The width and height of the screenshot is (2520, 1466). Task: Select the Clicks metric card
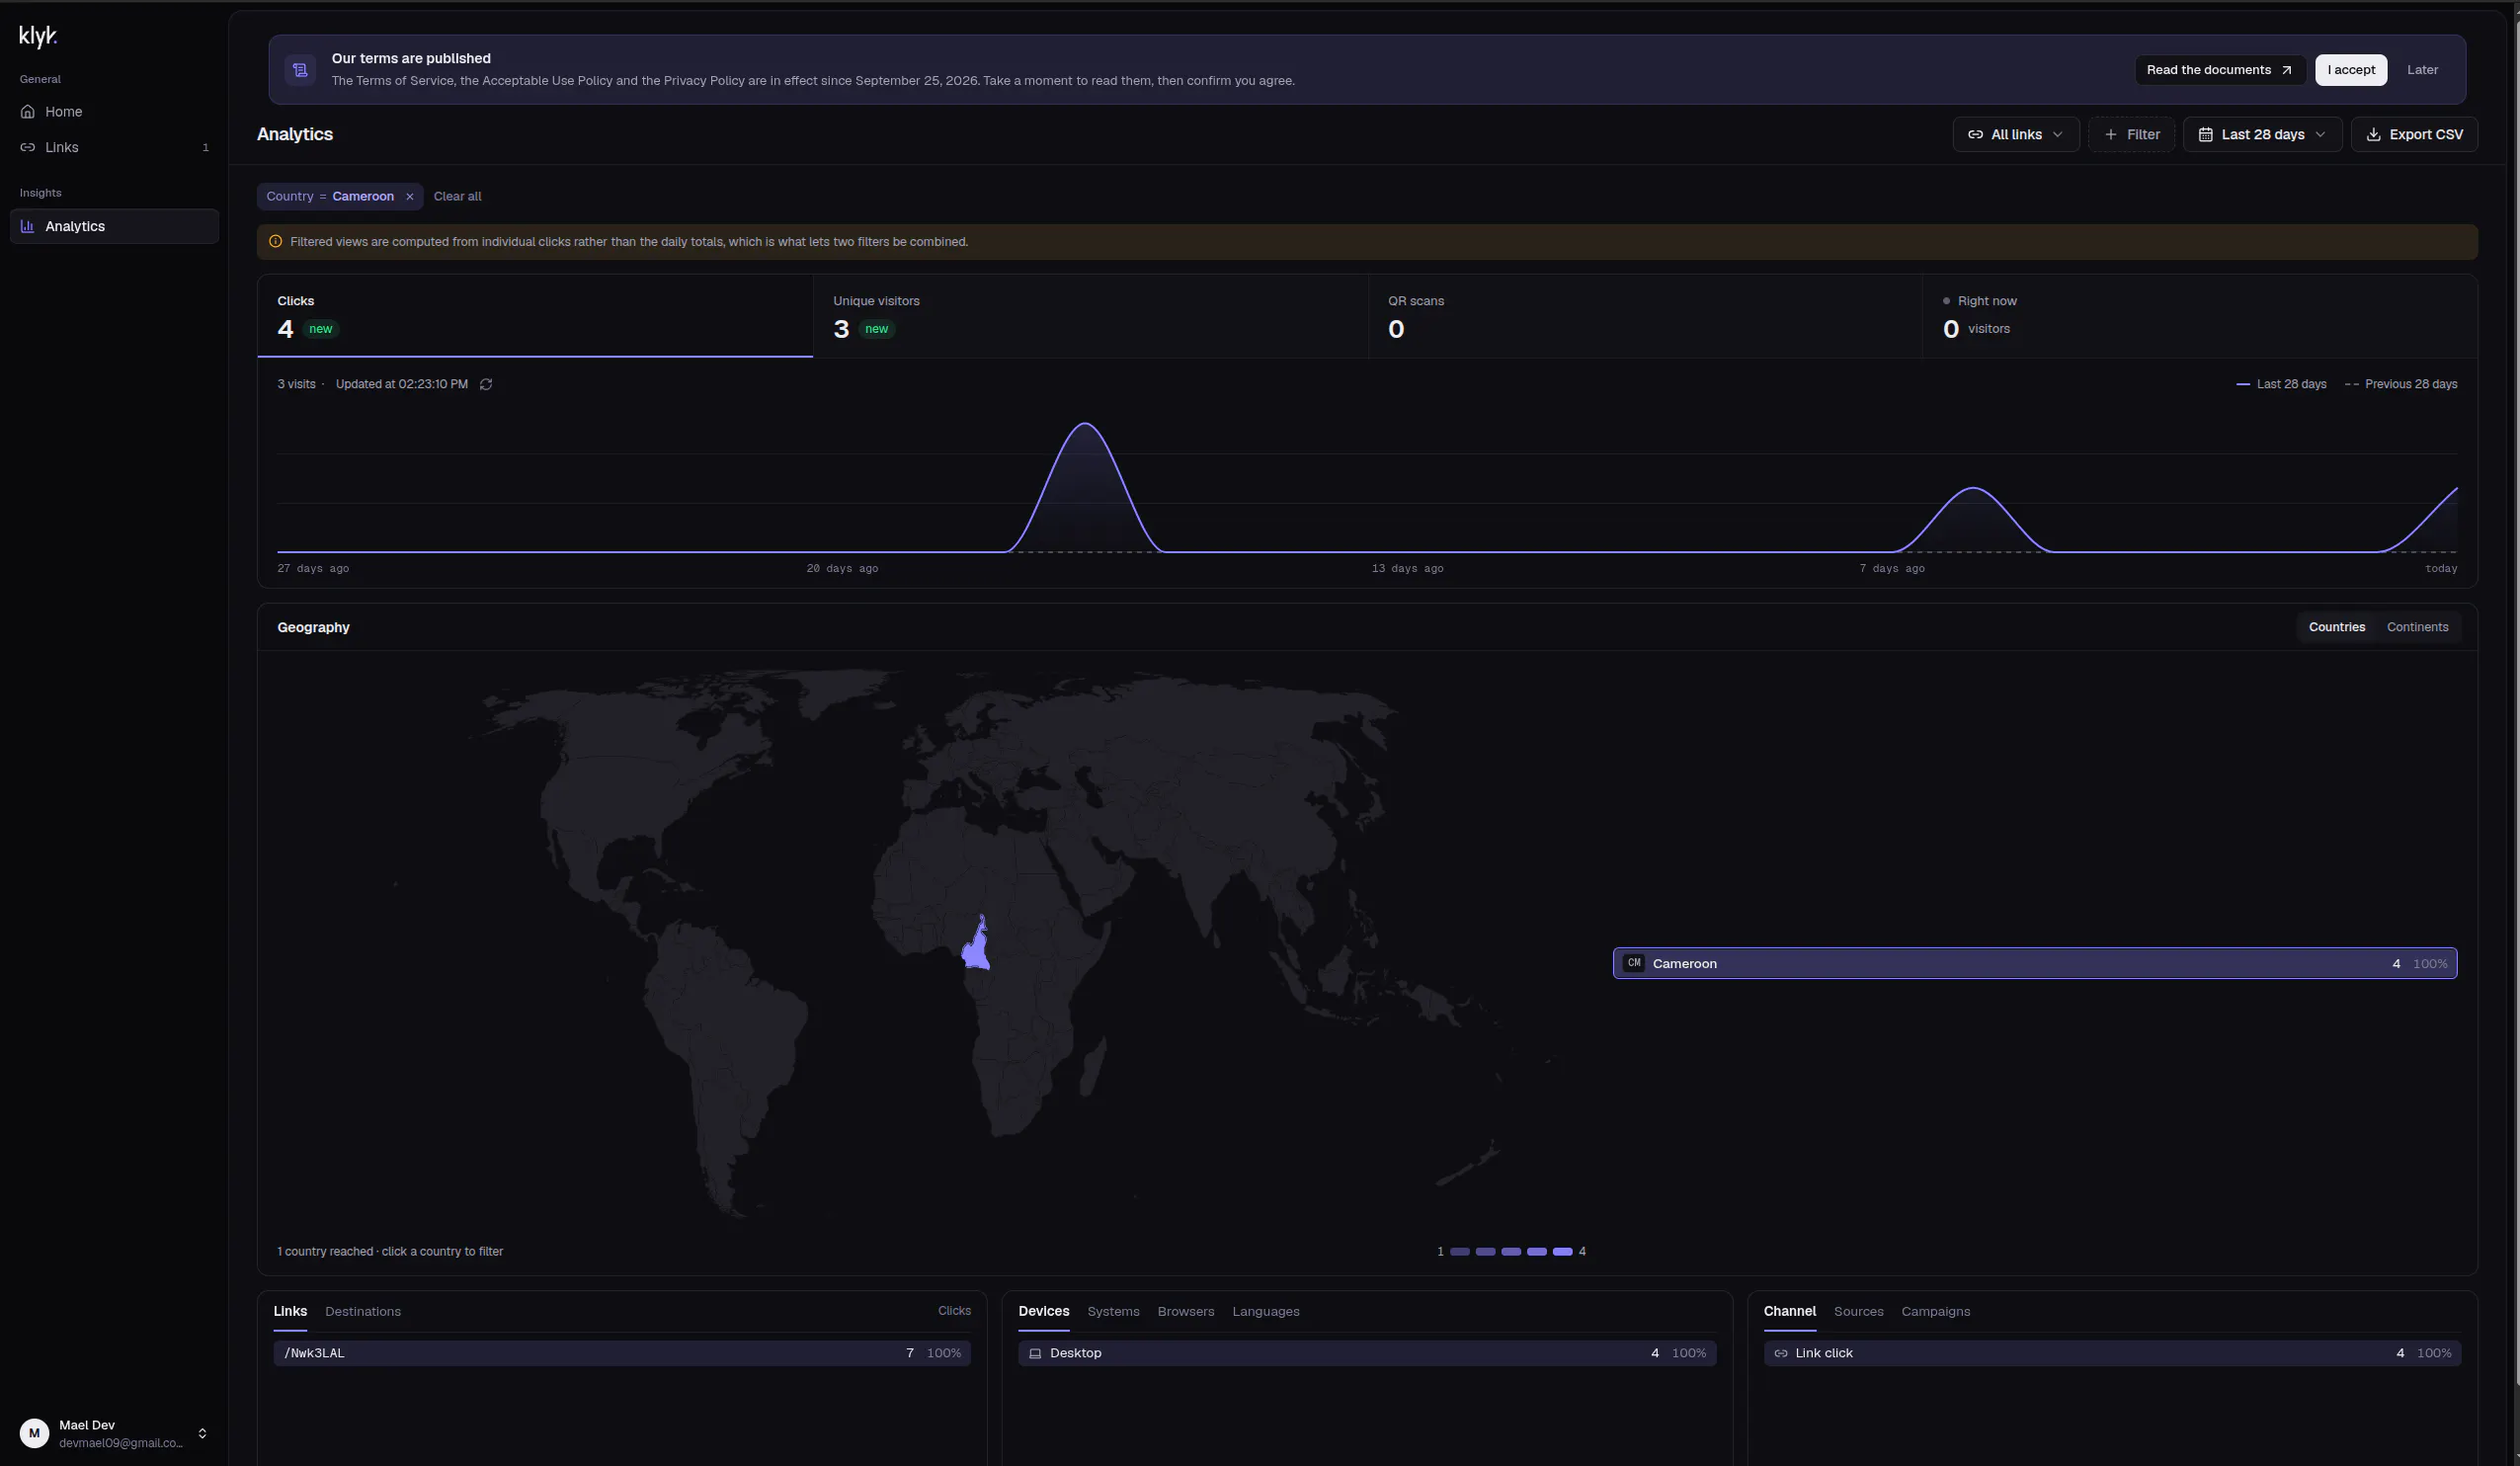pyautogui.click(x=535, y=316)
